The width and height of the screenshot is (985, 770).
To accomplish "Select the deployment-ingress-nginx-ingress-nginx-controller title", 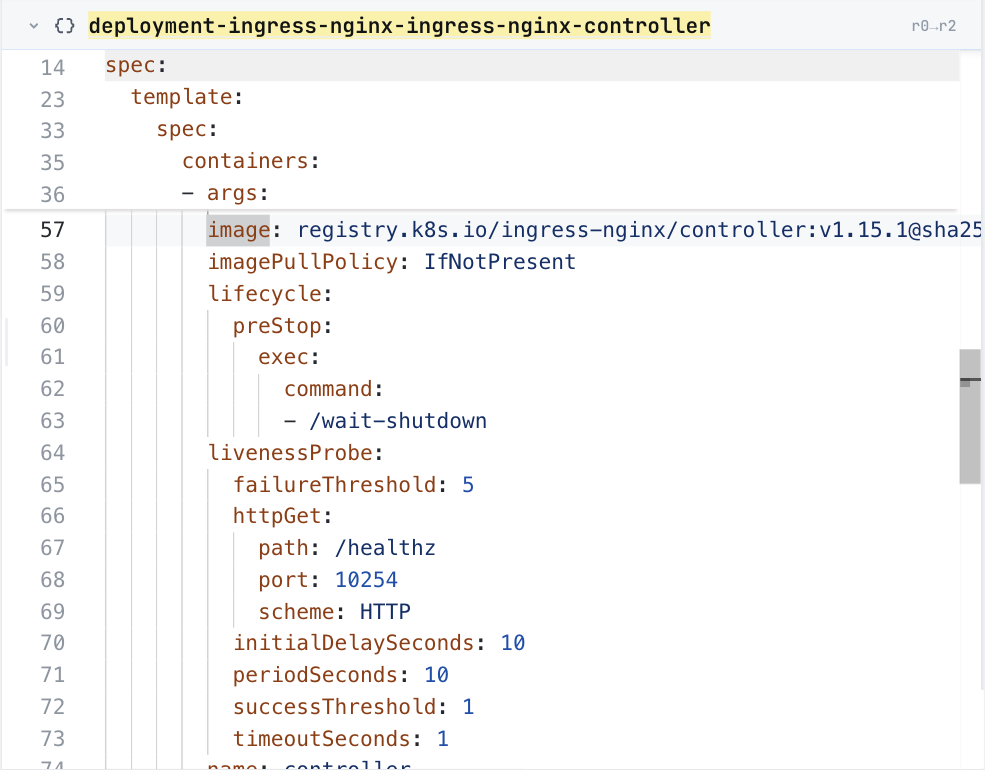I will tap(400, 26).
